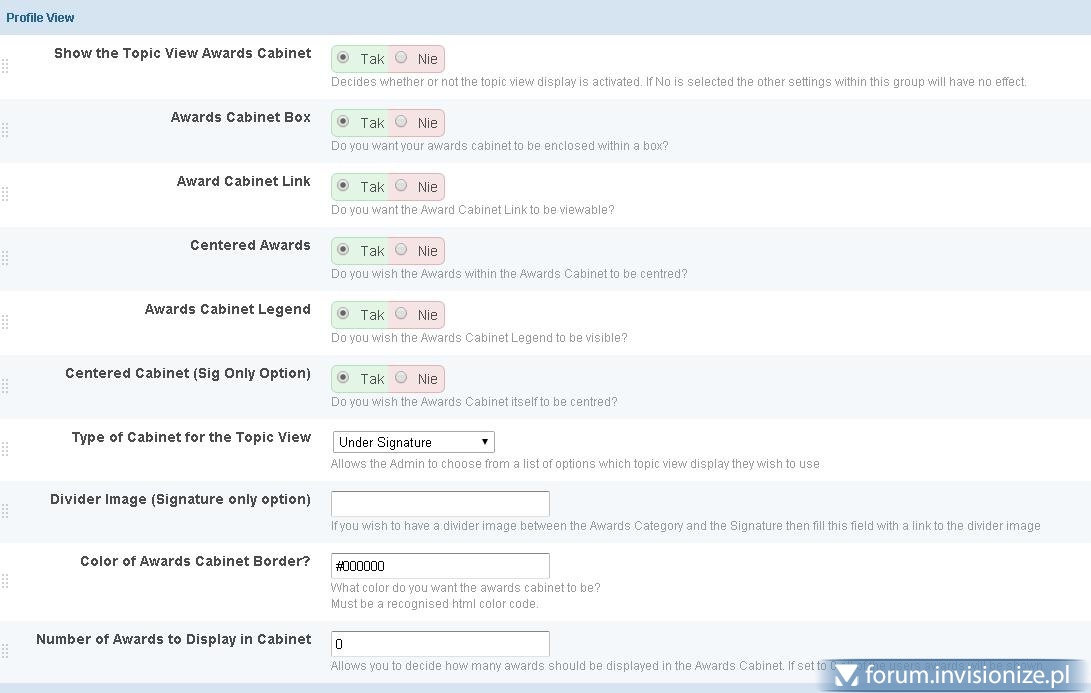Select Tak for Centered Cabinet (Sig Only Option)
1091x693 pixels.
(343, 378)
